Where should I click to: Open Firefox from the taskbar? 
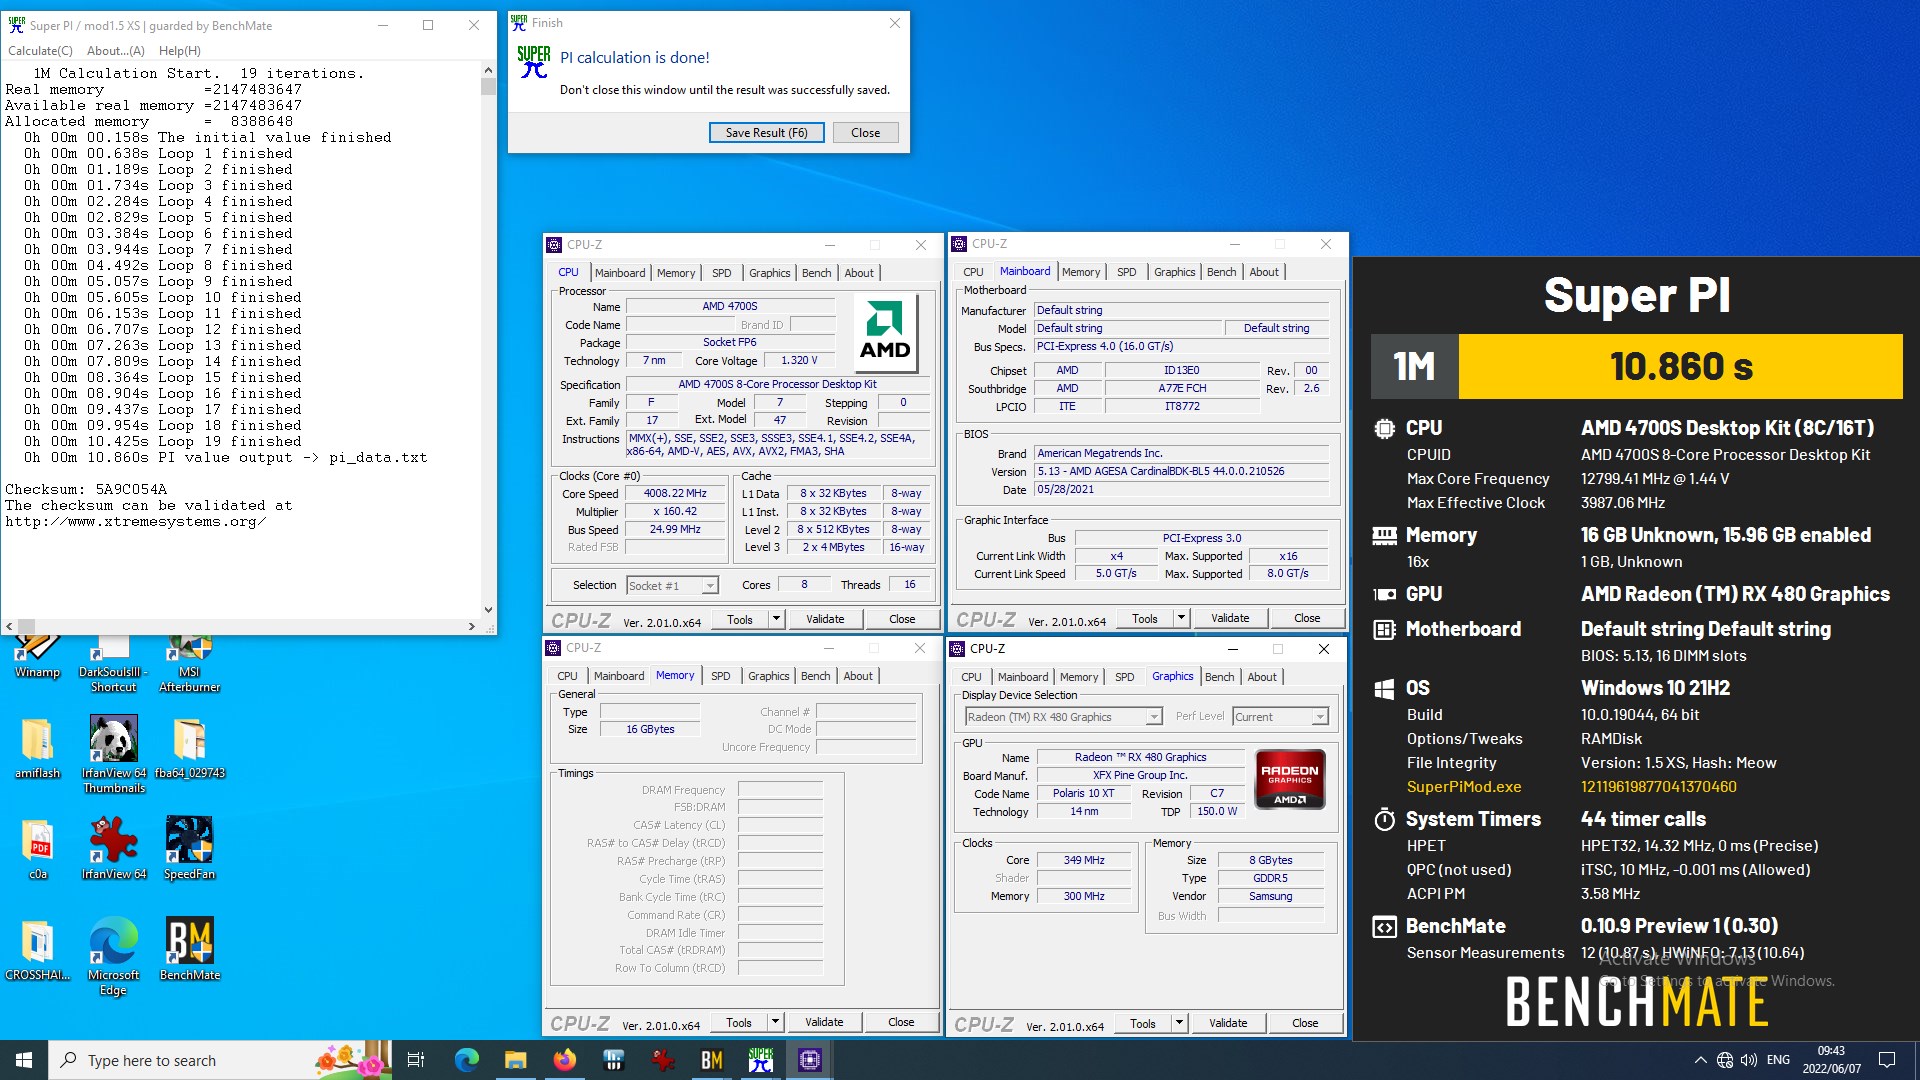coord(565,1060)
